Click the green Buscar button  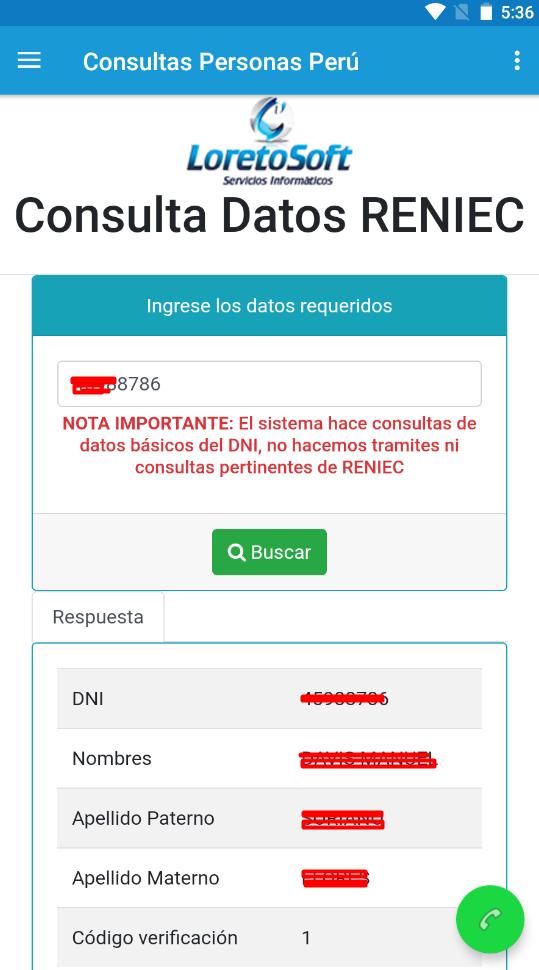pos(269,552)
